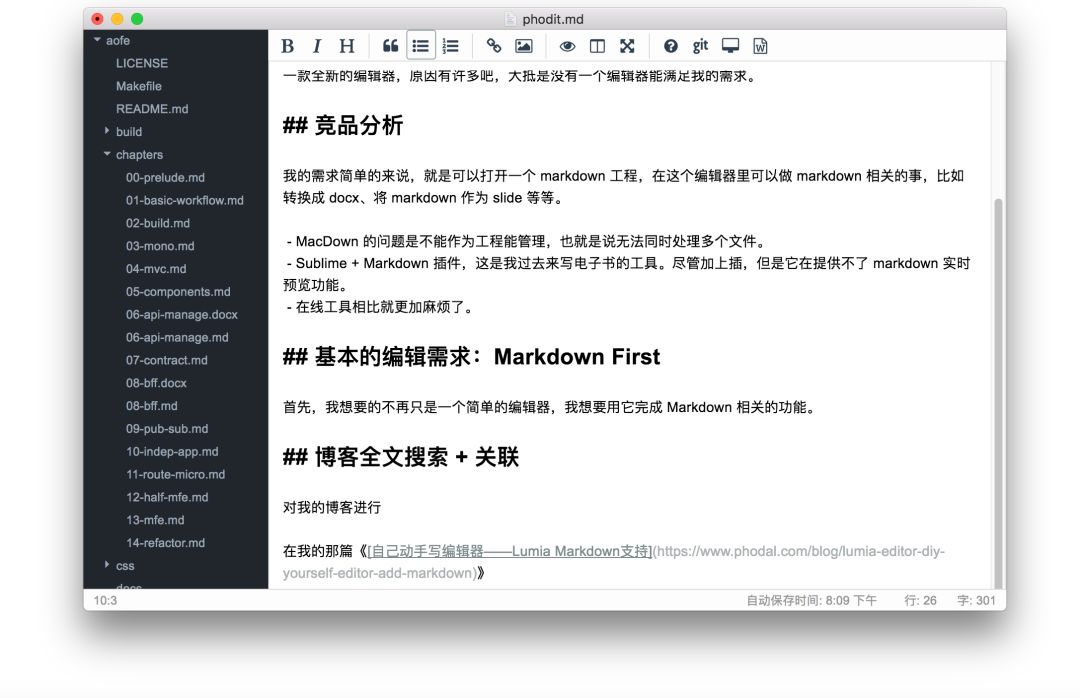The width and height of the screenshot is (1080, 698).
Task: Click the document icon in title bar
Action: click(510, 19)
